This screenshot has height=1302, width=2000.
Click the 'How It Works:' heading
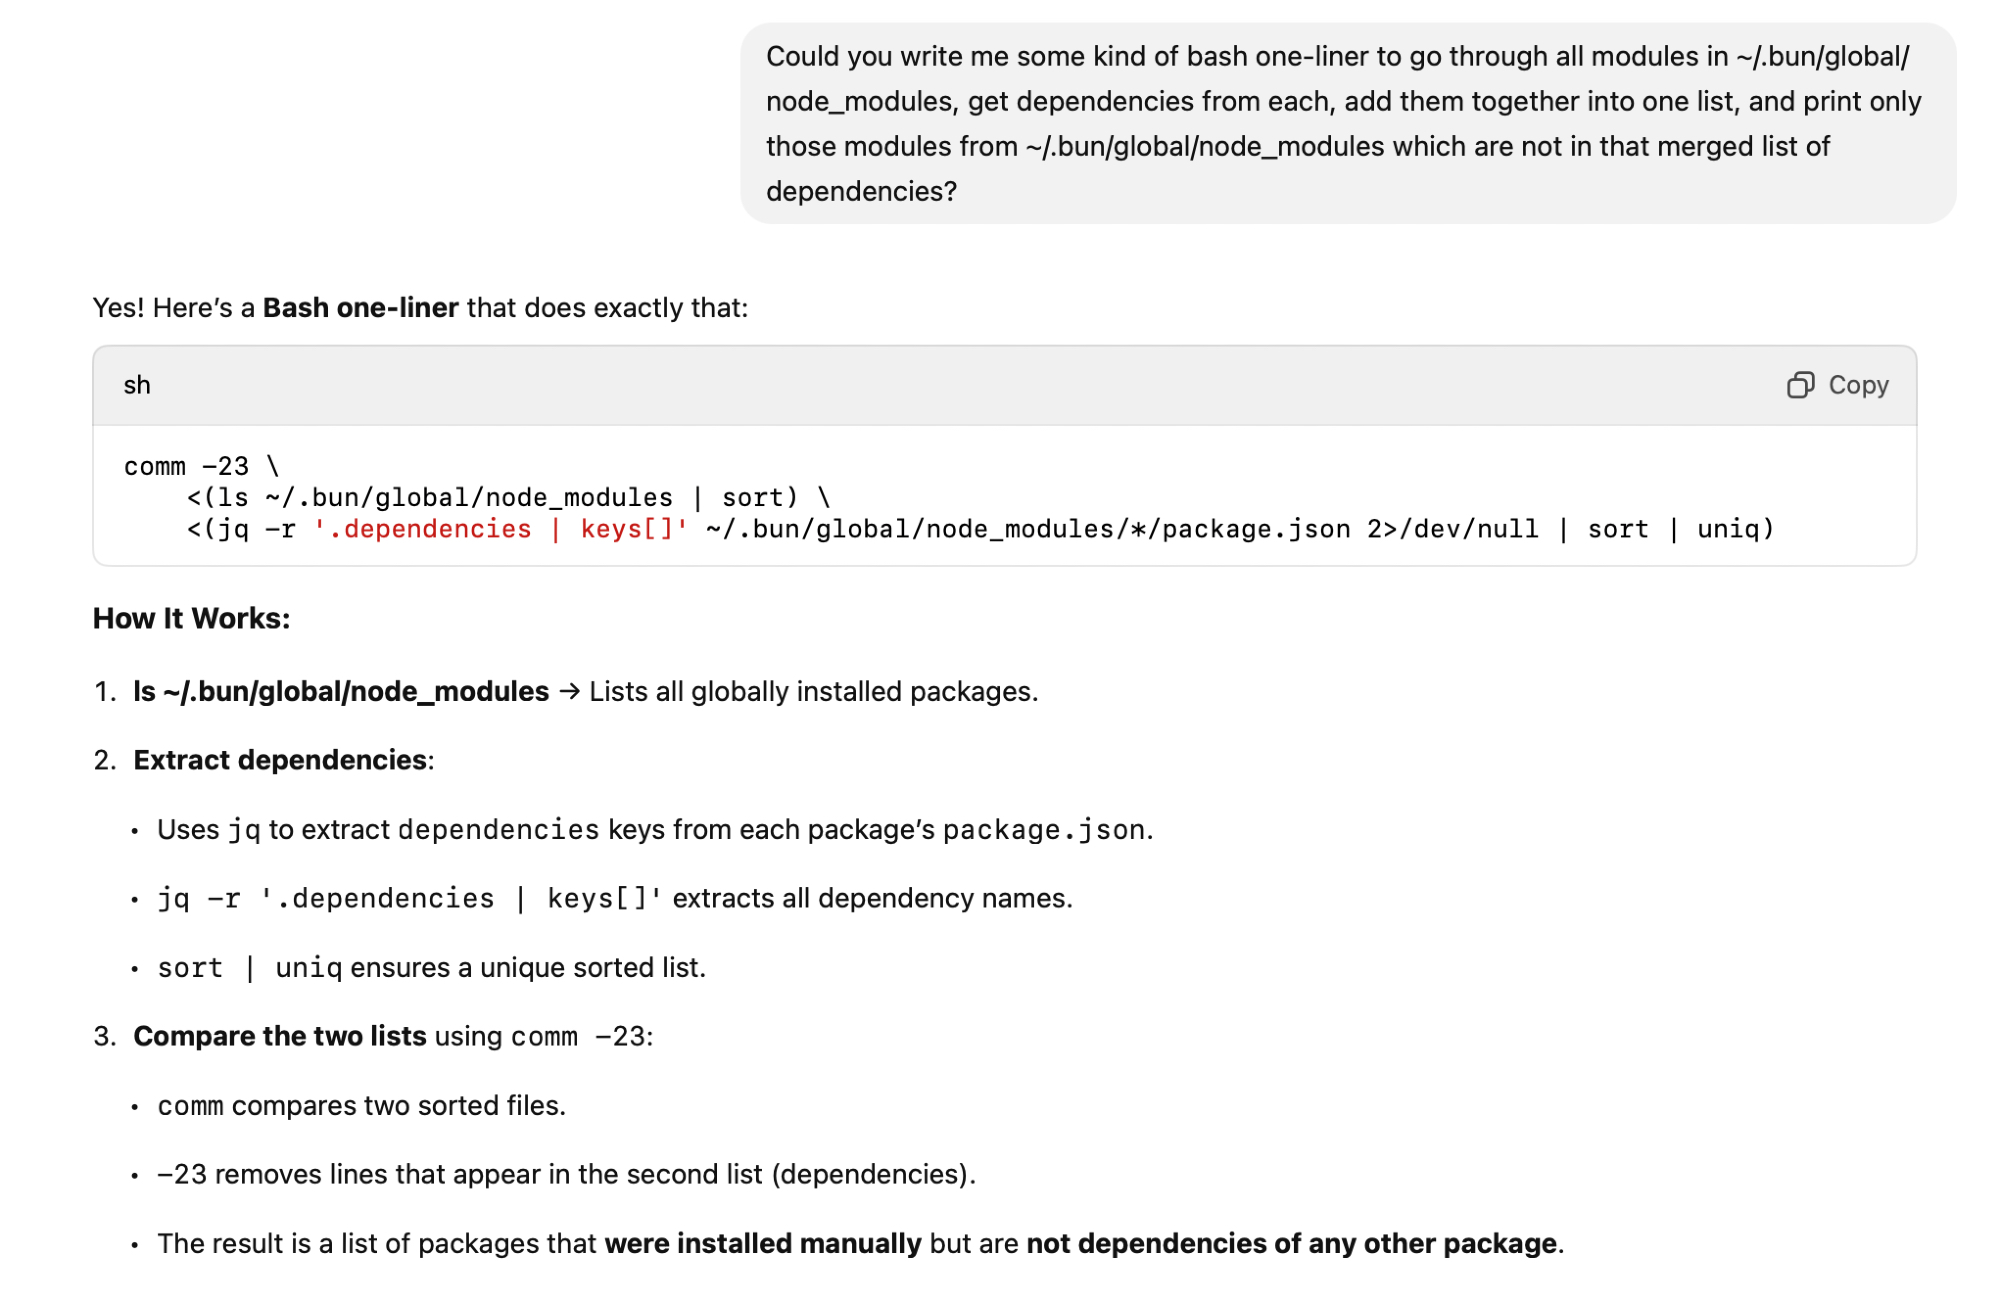pos(191,618)
